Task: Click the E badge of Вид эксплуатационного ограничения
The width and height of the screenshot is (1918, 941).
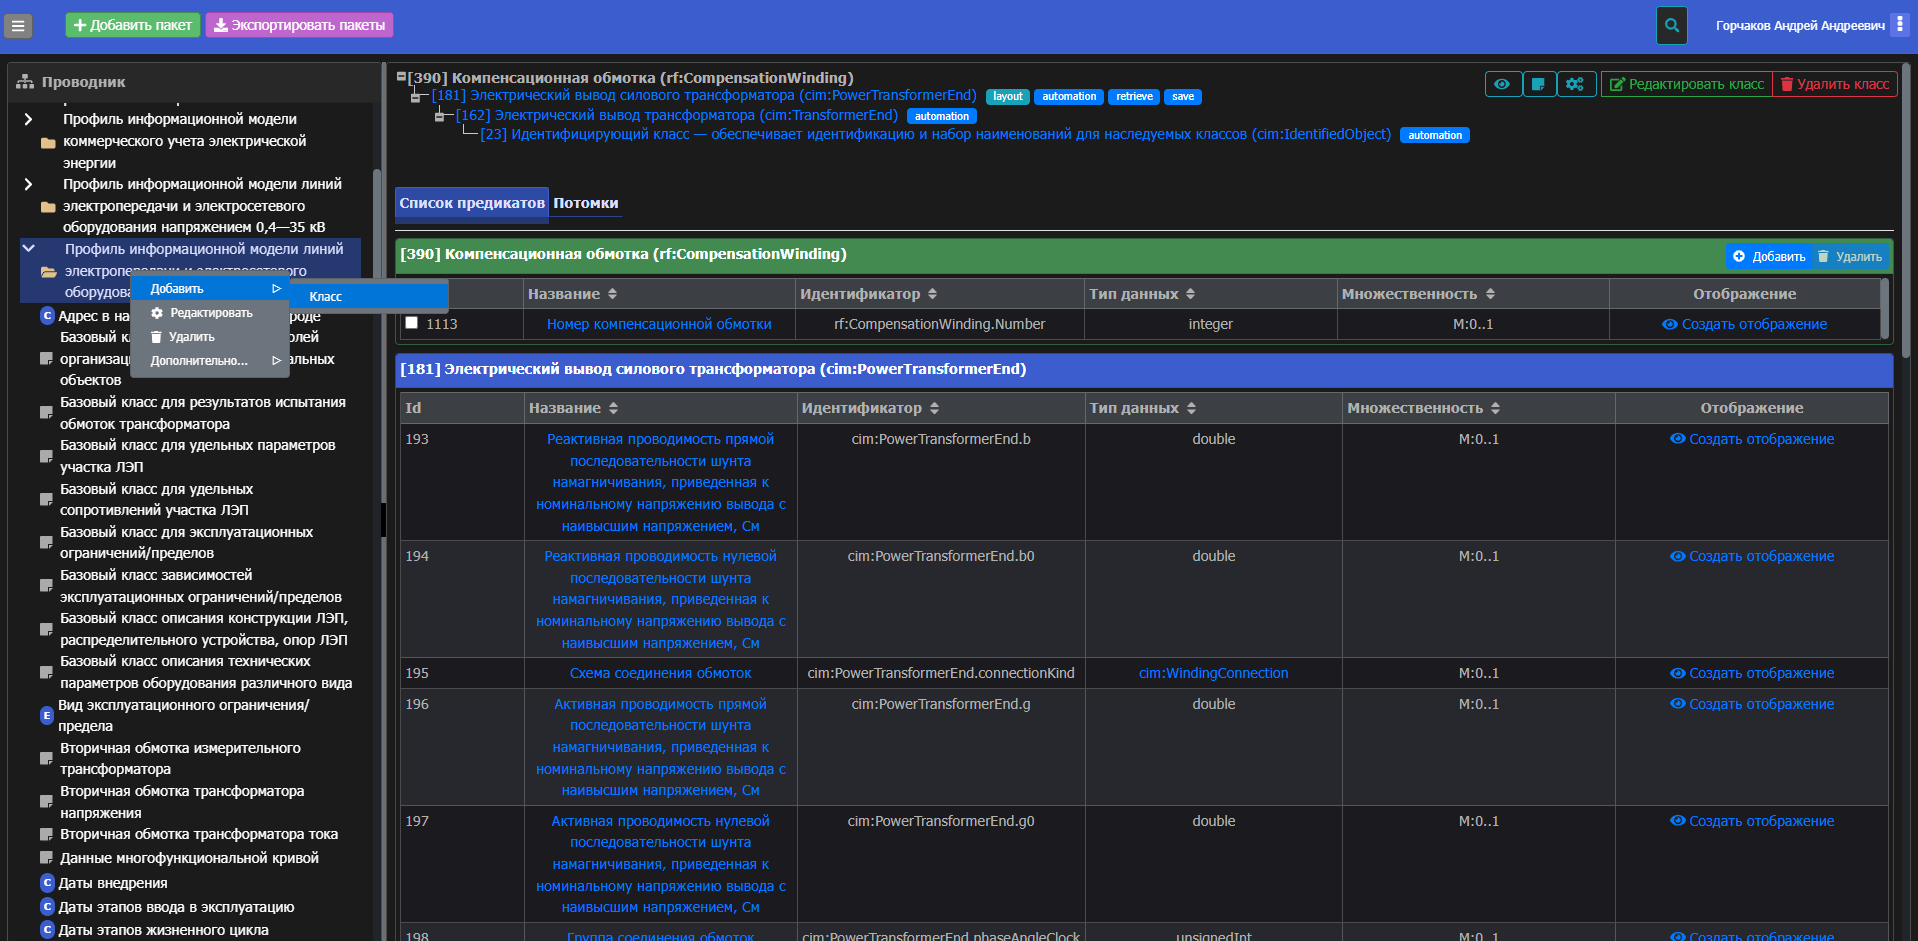Action: (x=47, y=715)
